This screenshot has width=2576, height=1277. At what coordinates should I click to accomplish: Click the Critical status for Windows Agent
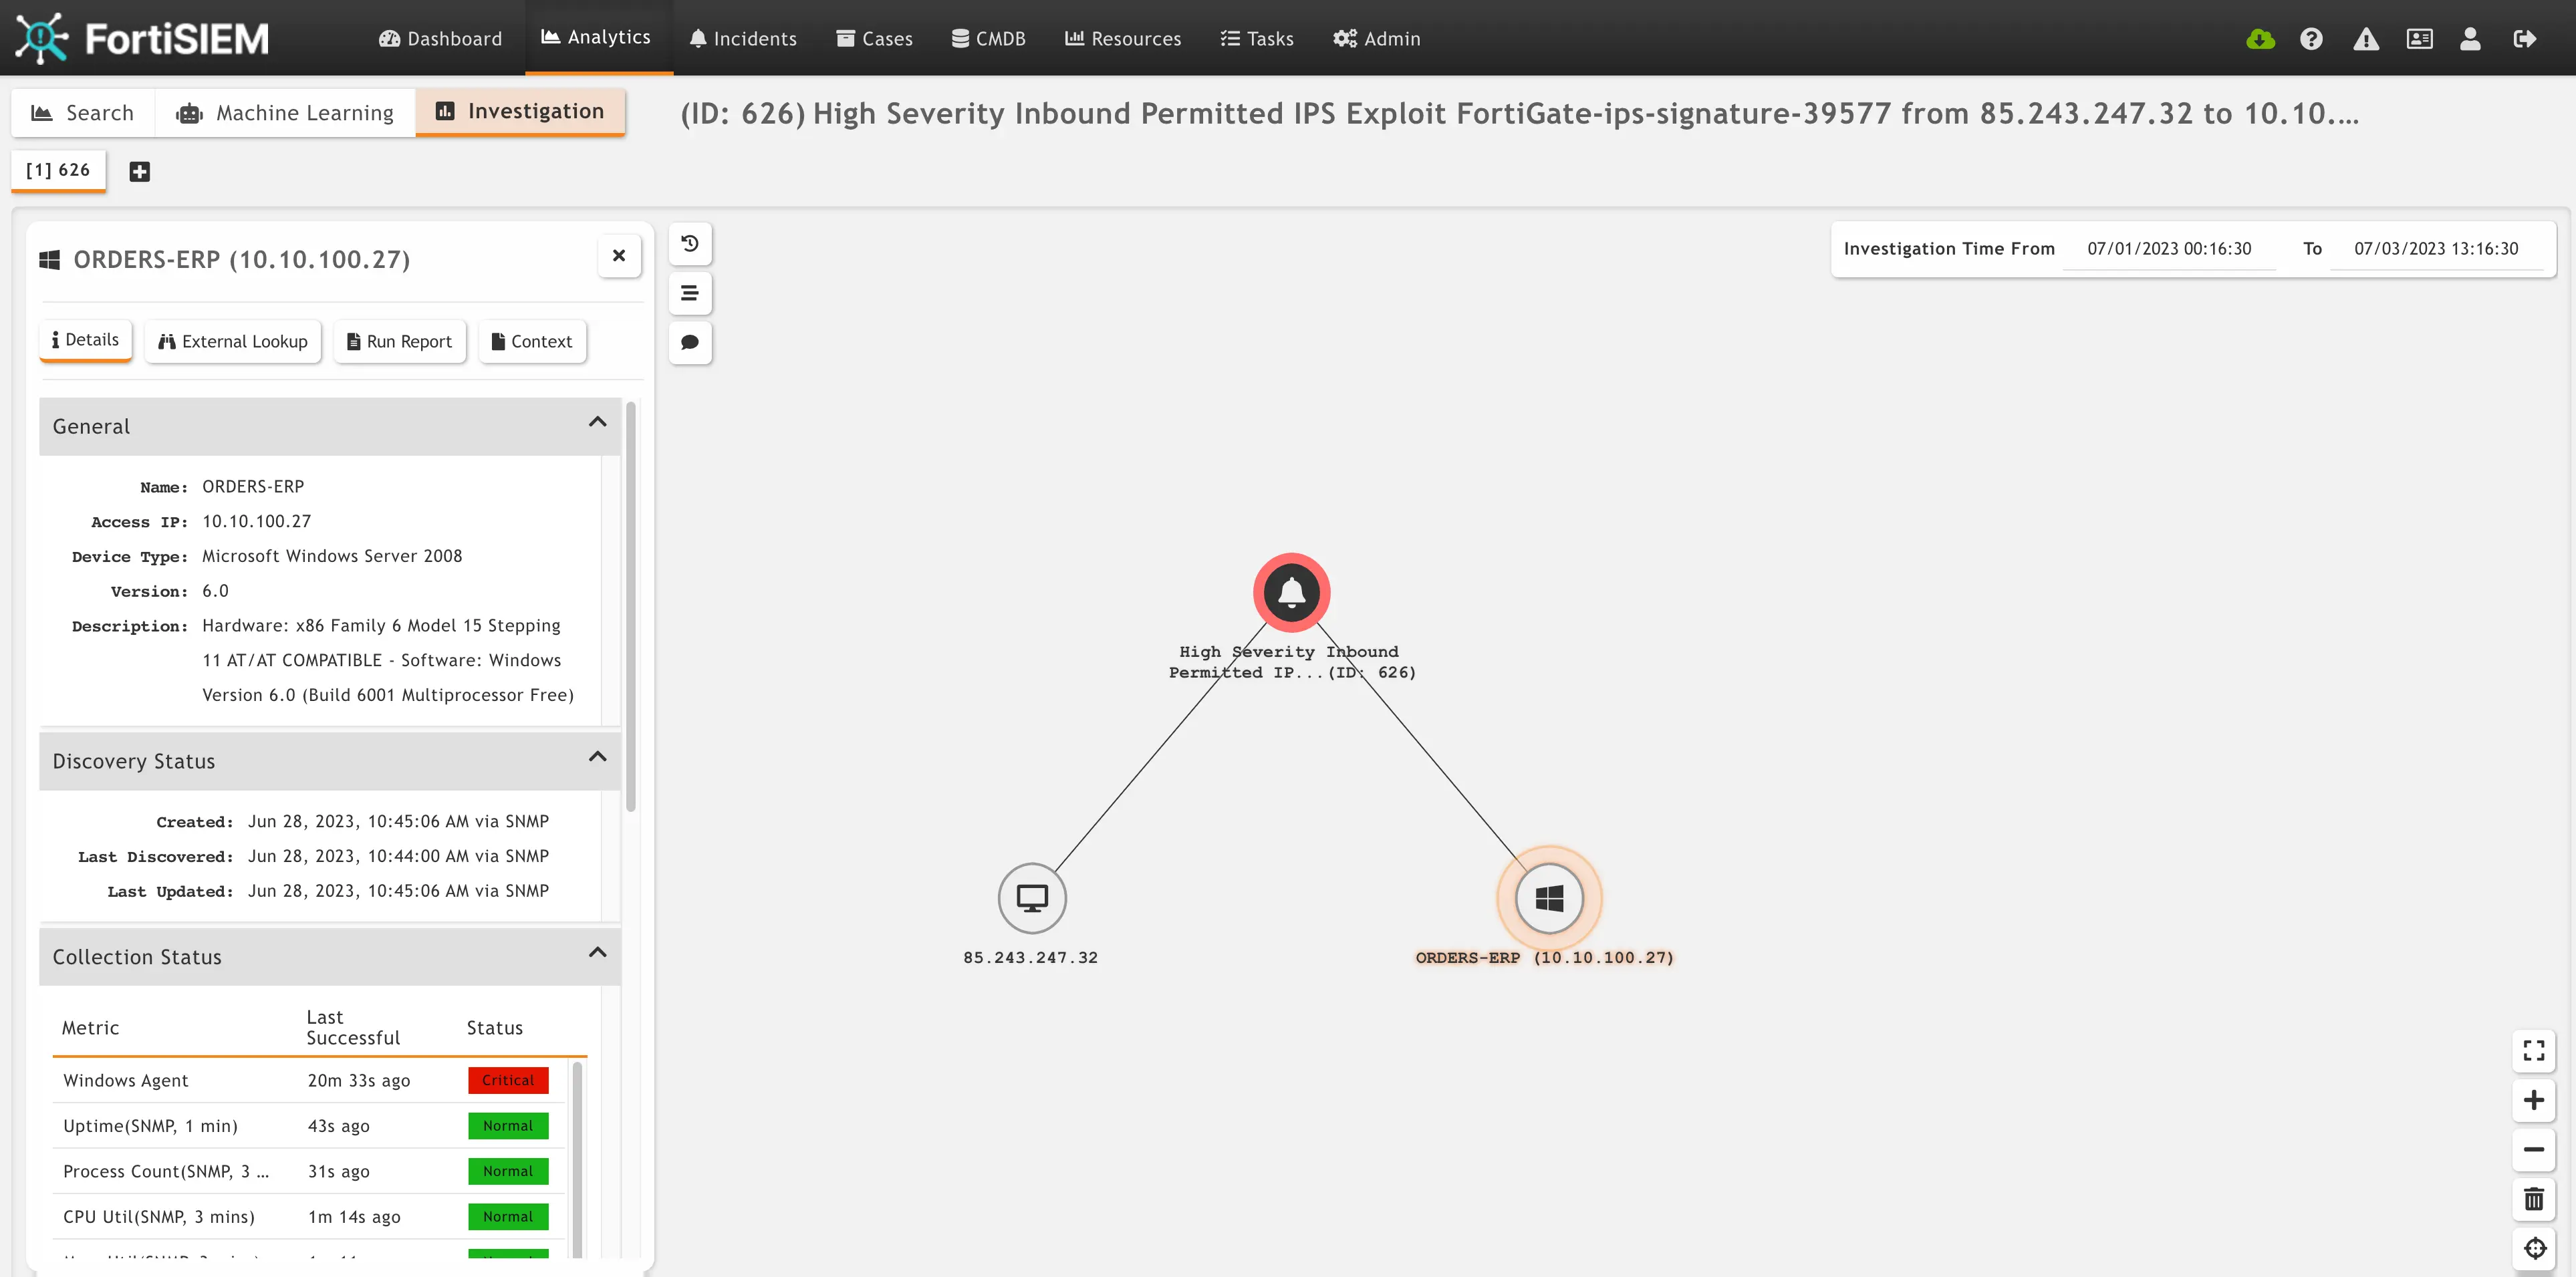pyautogui.click(x=508, y=1080)
